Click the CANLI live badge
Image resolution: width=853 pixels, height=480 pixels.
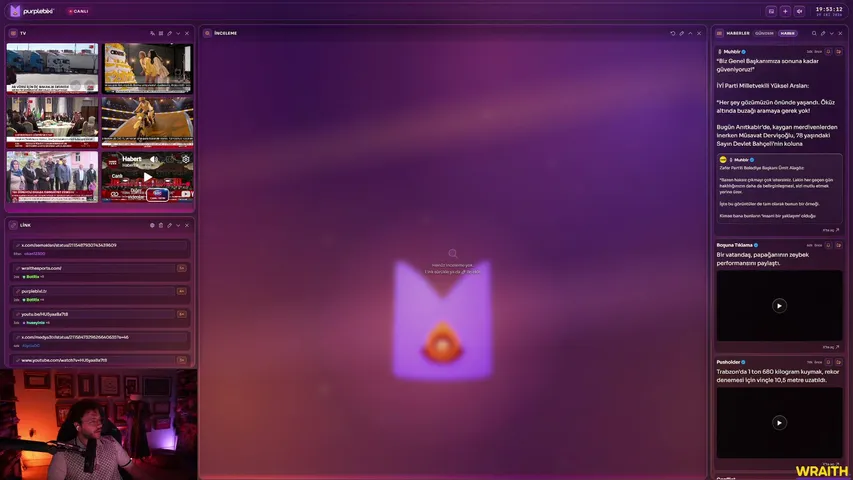pos(78,11)
